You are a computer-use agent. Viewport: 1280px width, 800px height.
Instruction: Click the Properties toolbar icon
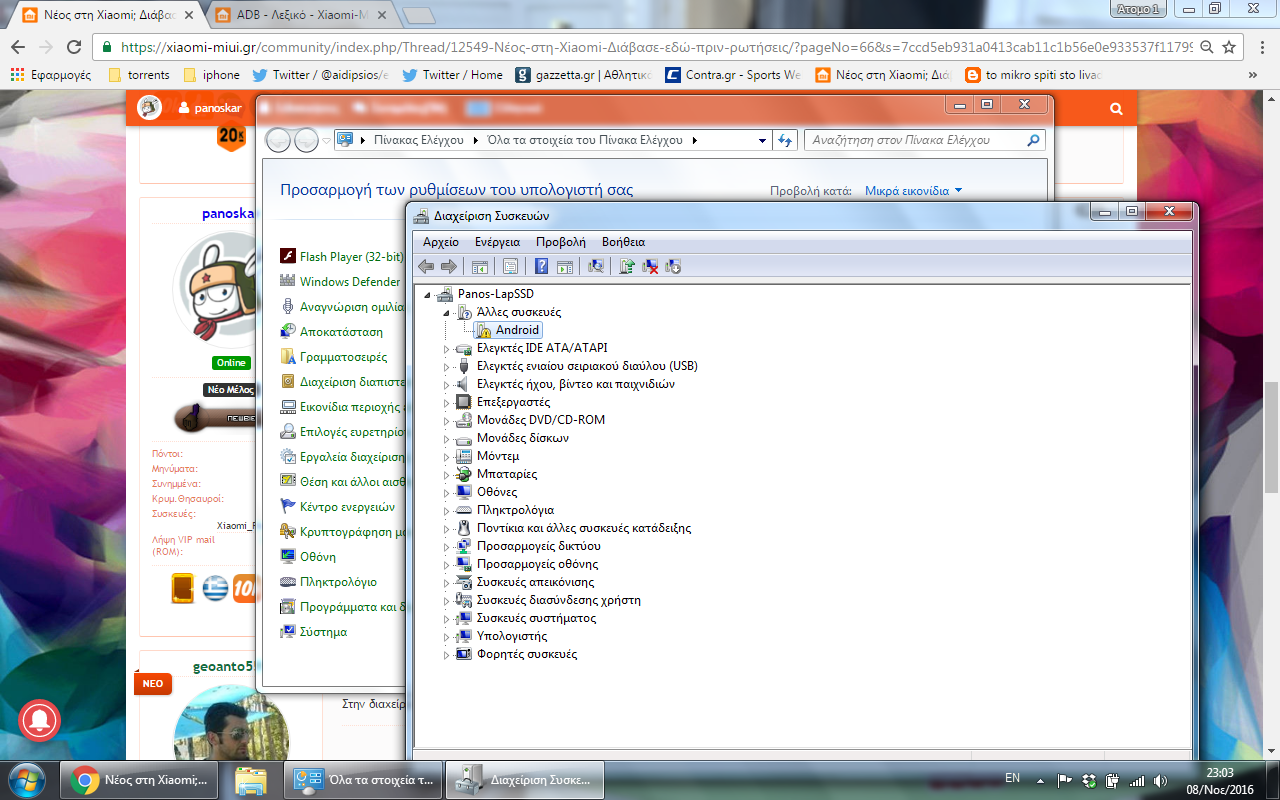(510, 266)
